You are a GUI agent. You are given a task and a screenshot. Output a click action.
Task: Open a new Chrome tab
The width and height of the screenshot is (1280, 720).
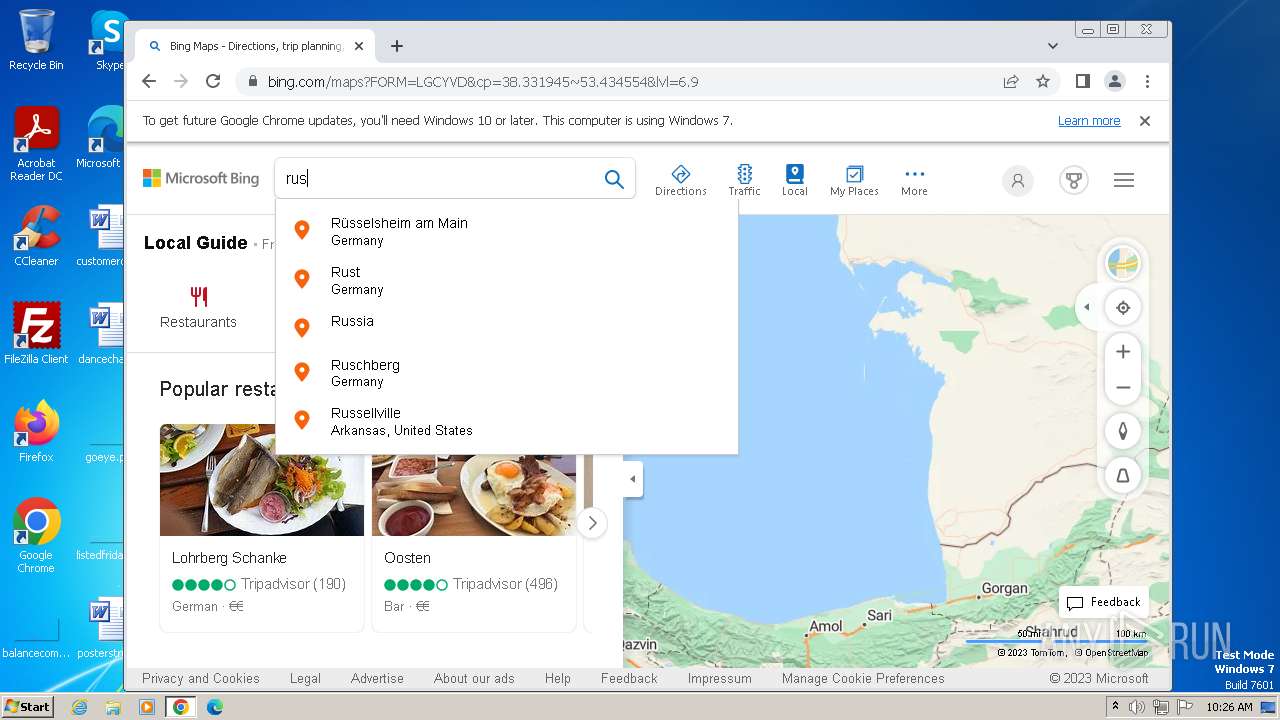[397, 46]
